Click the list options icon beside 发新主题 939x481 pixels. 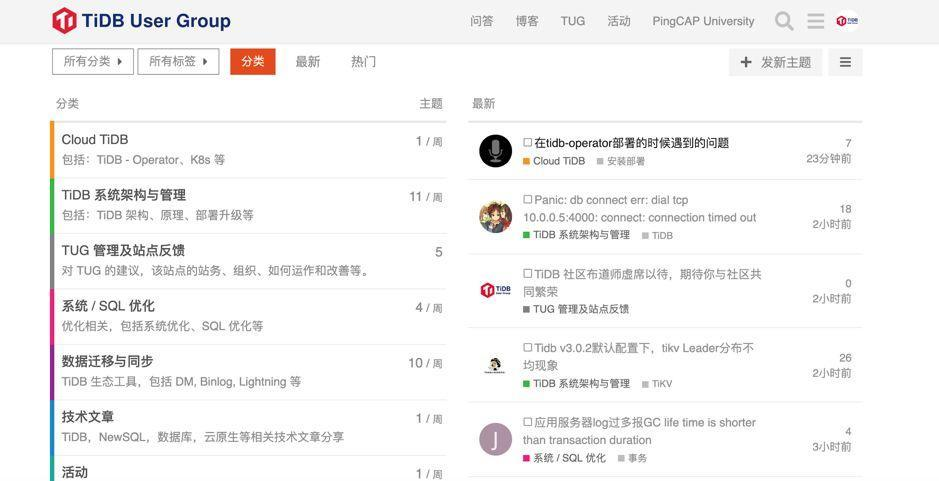(845, 62)
